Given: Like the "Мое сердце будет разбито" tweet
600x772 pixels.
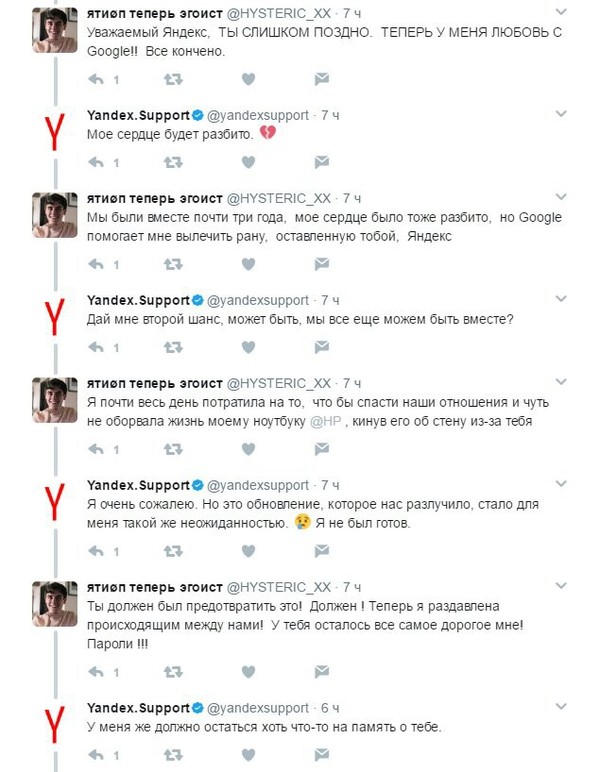Looking at the screenshot, I should pos(248,161).
